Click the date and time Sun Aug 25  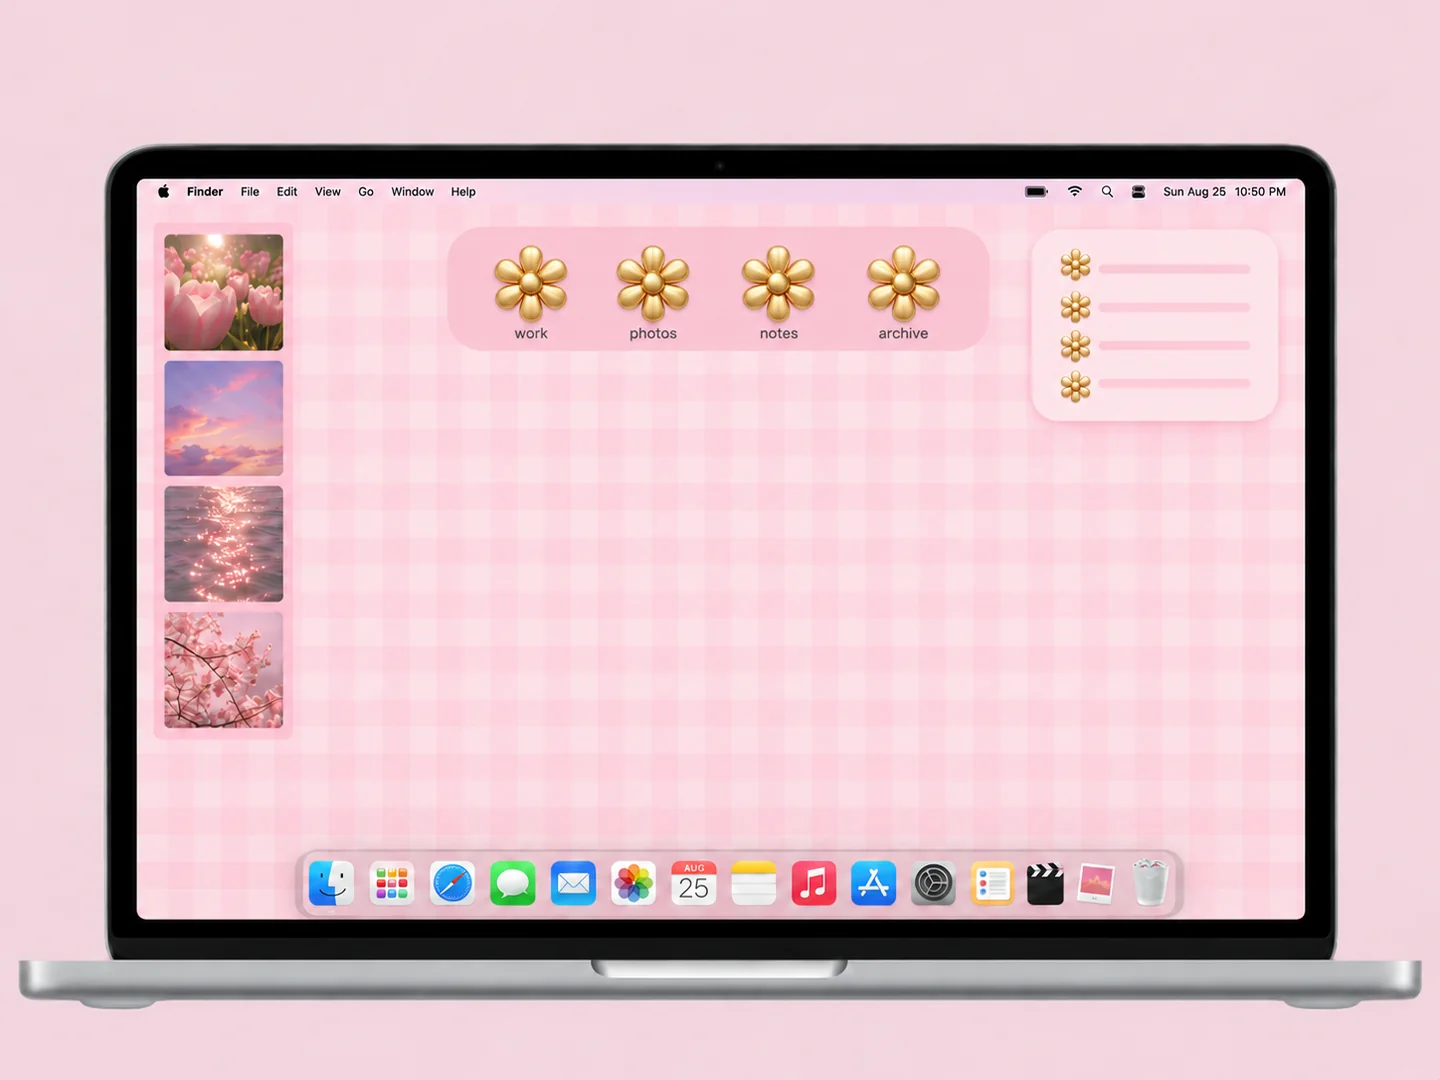coord(1224,192)
